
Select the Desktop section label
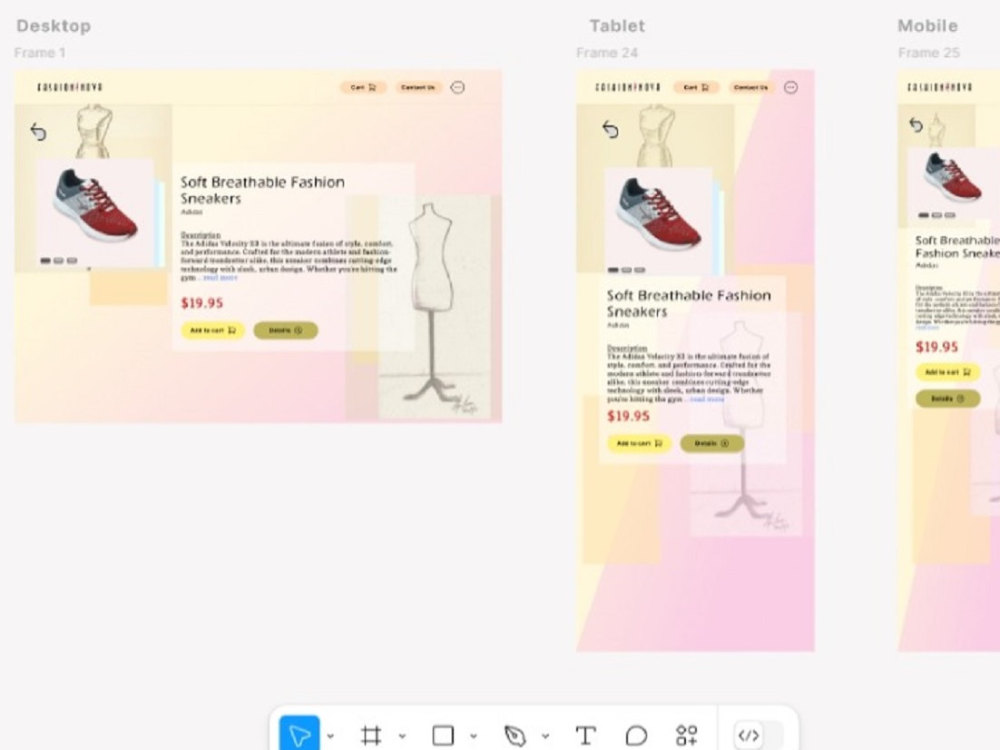[x=54, y=26]
